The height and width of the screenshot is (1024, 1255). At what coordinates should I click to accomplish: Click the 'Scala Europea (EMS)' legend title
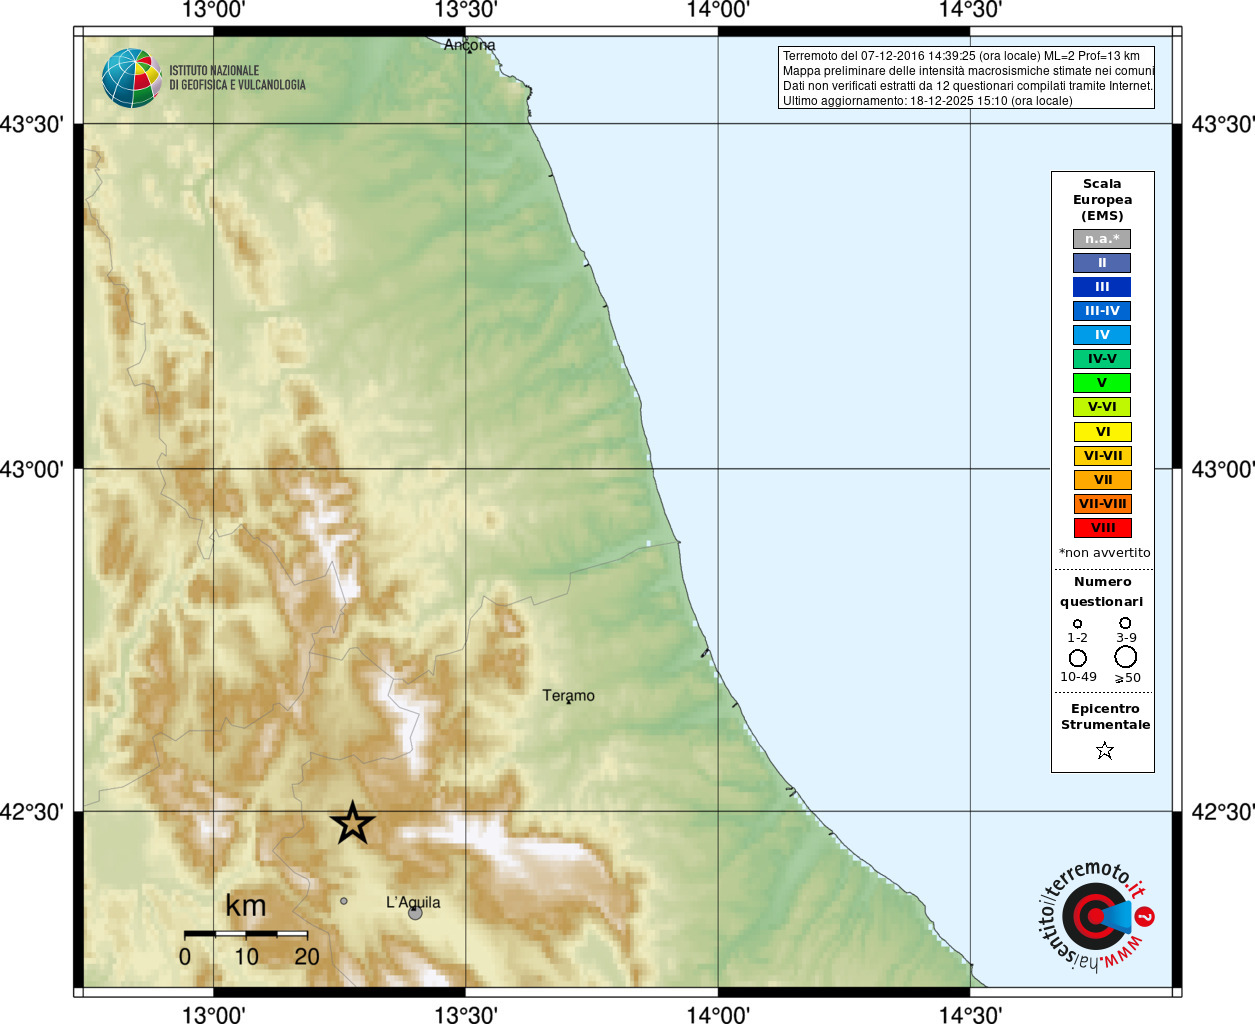[1102, 200]
